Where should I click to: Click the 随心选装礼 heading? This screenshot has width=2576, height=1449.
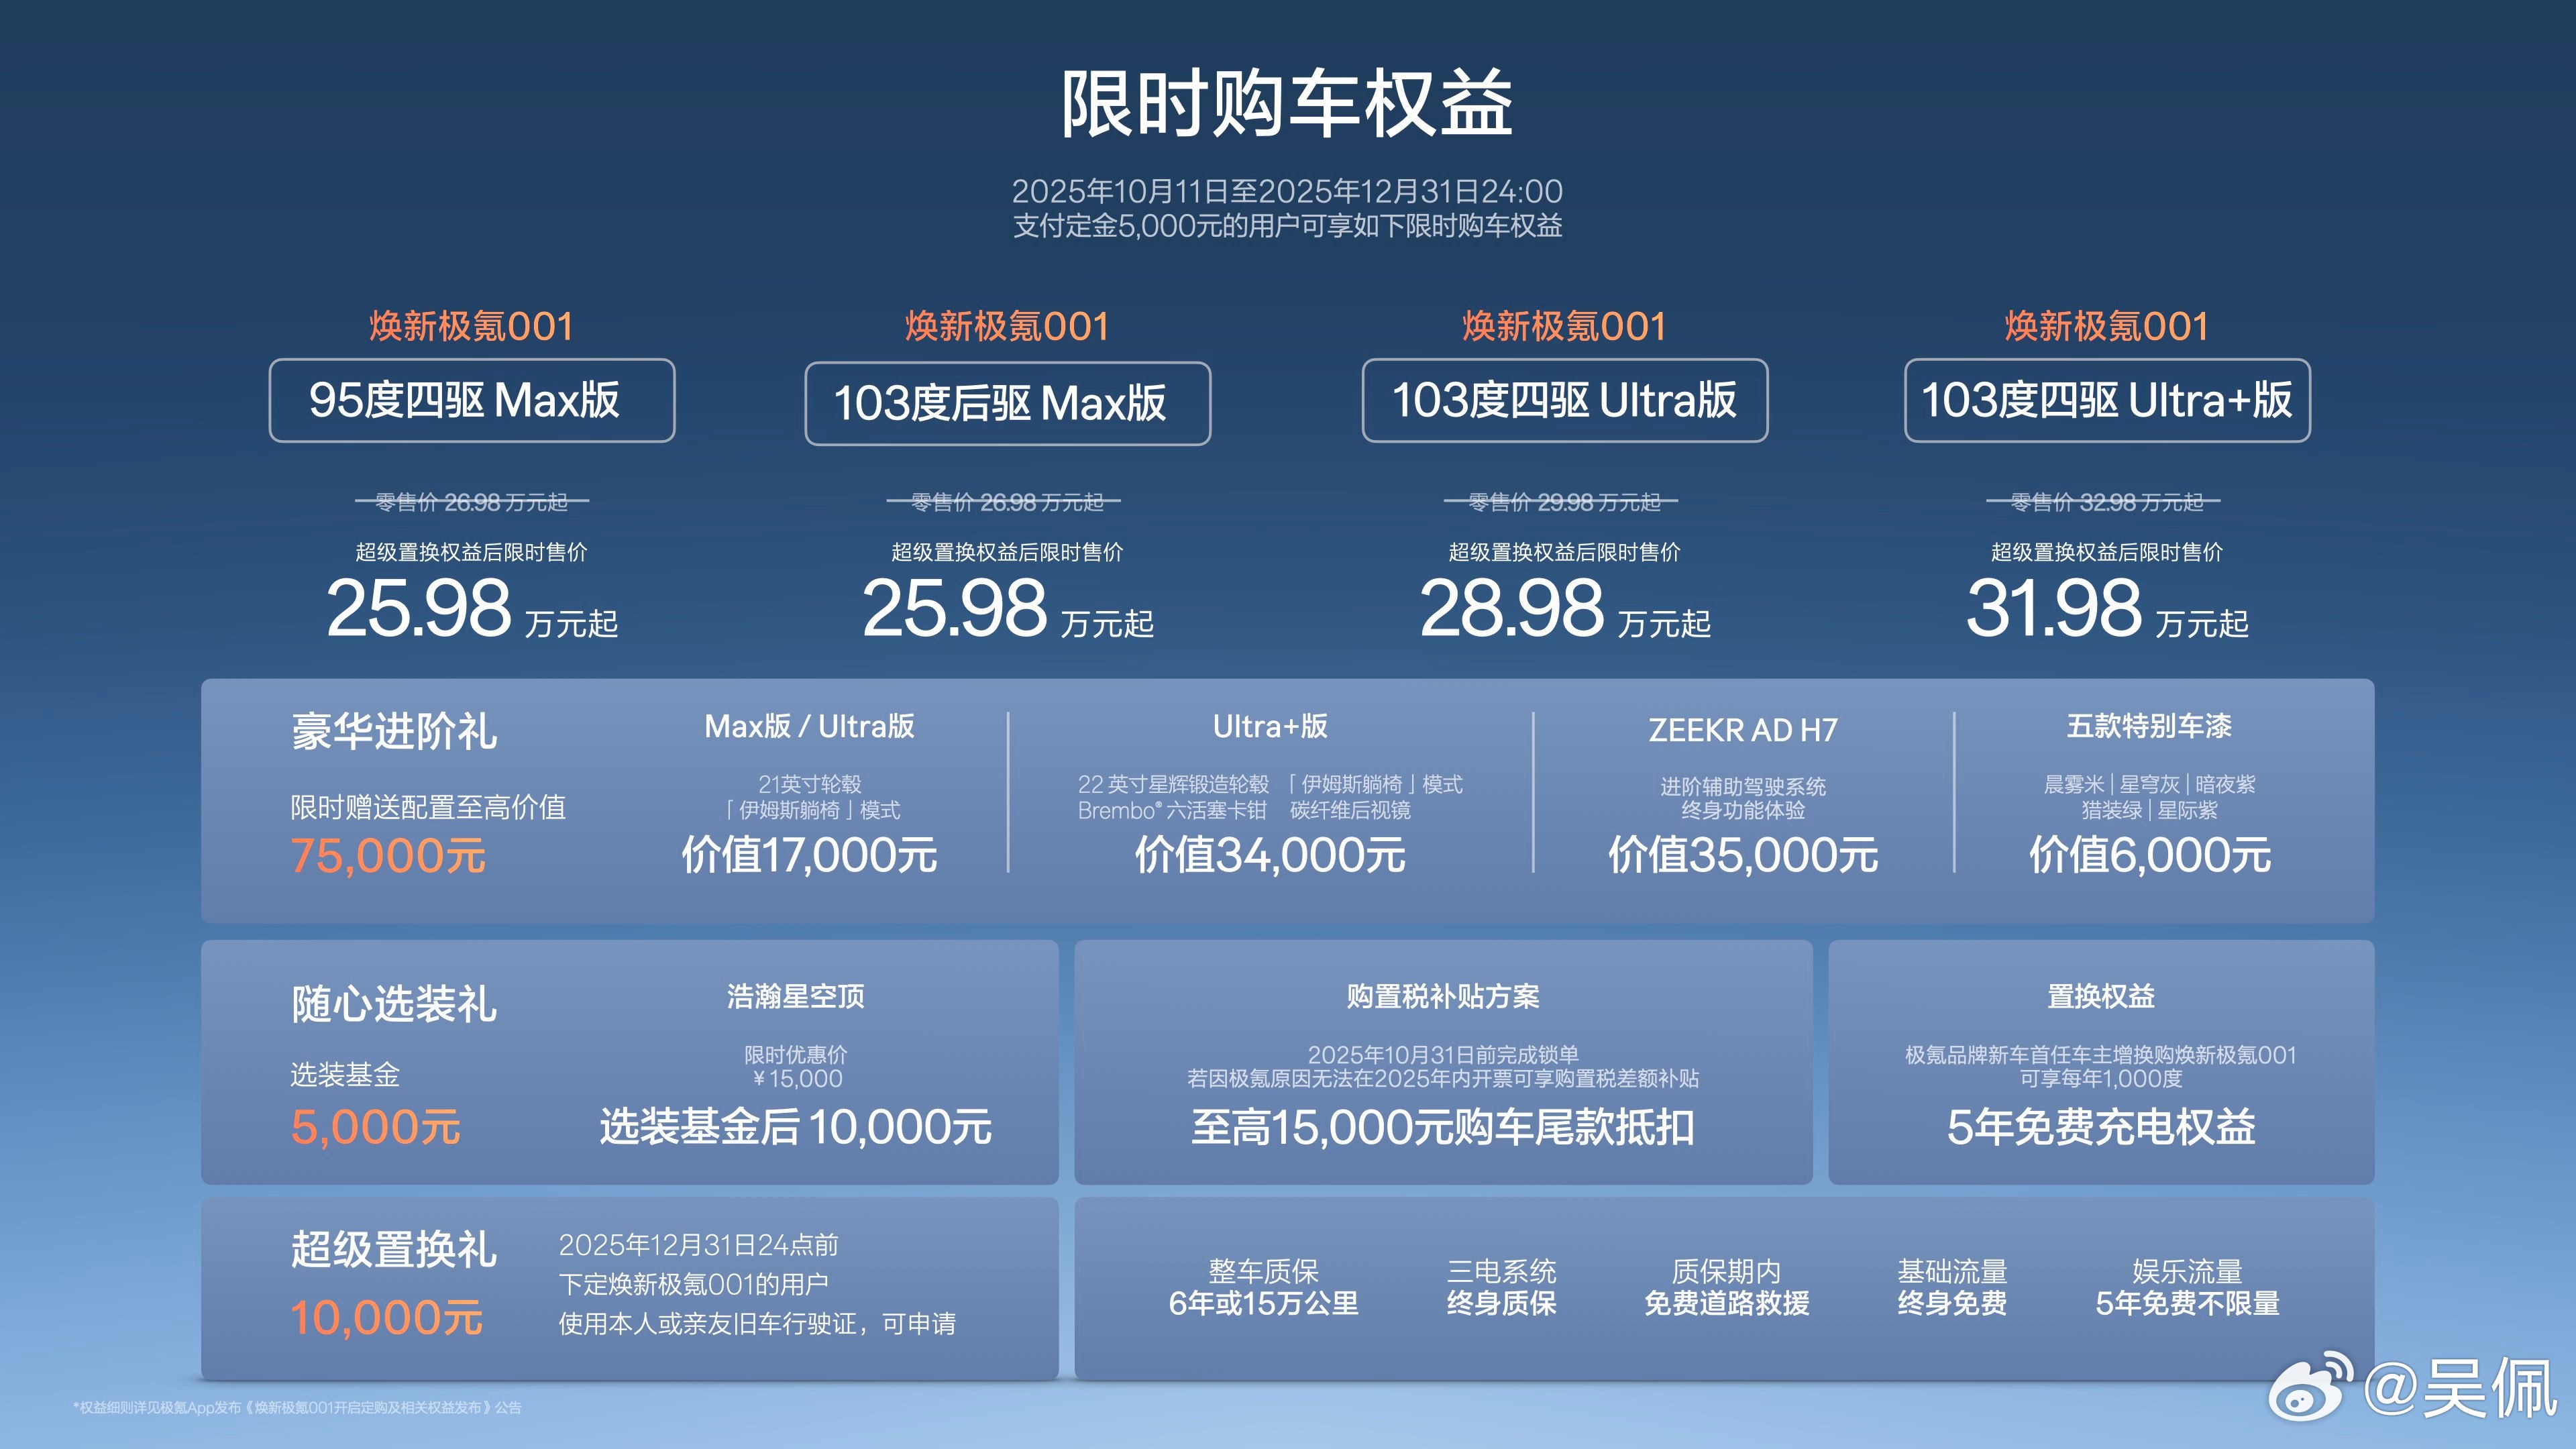tap(394, 1004)
